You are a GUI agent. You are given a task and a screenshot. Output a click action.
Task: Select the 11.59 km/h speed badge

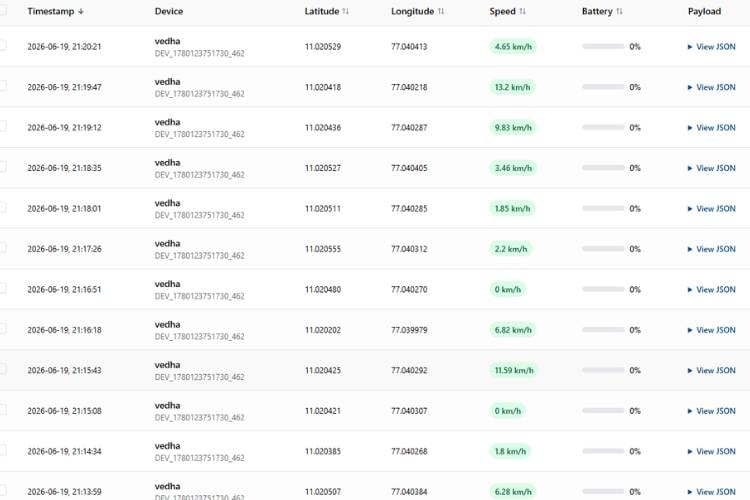click(514, 371)
